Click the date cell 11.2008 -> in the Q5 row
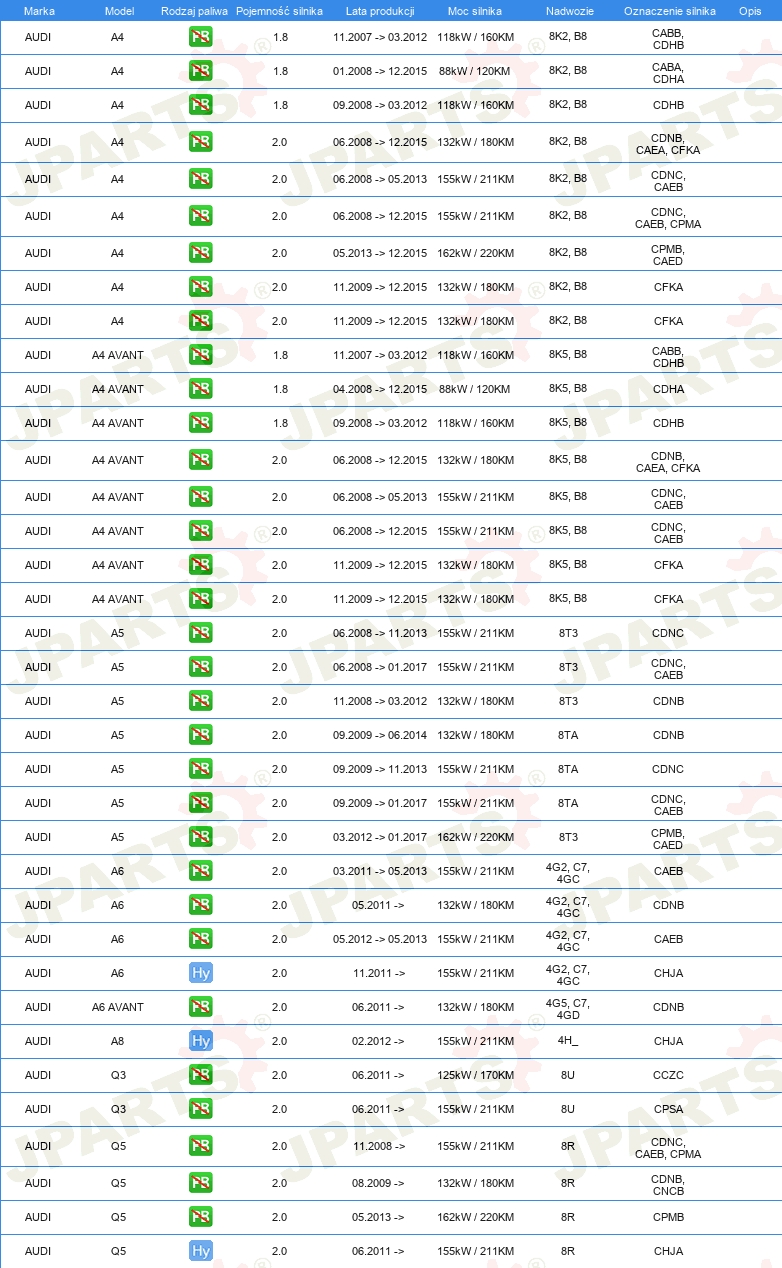Image resolution: width=782 pixels, height=1268 pixels. (378, 1146)
